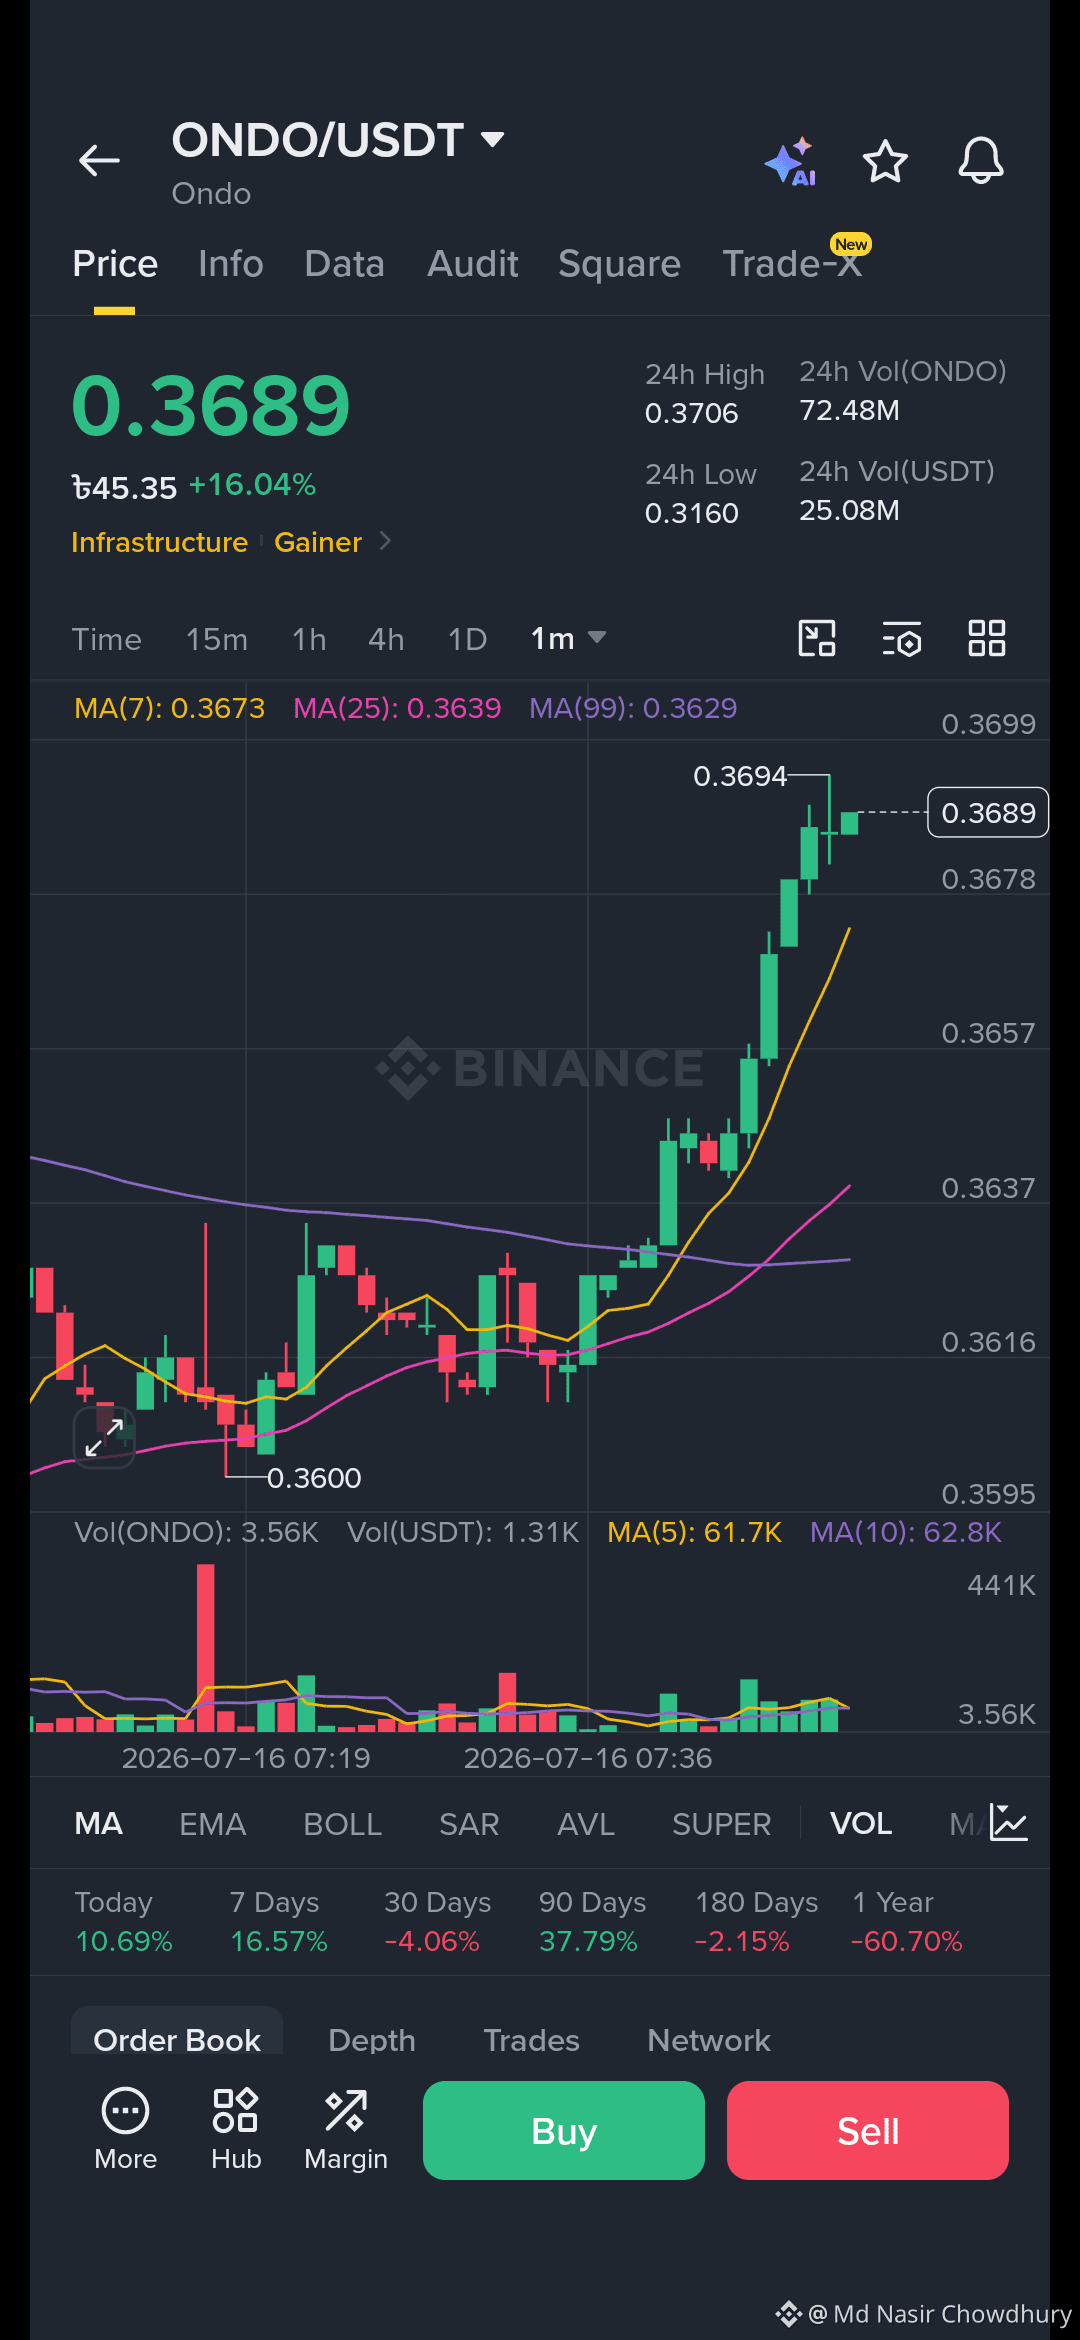This screenshot has height=2340, width=1080.
Task: Open the four-squares grid layout icon
Action: pyautogui.click(x=987, y=638)
